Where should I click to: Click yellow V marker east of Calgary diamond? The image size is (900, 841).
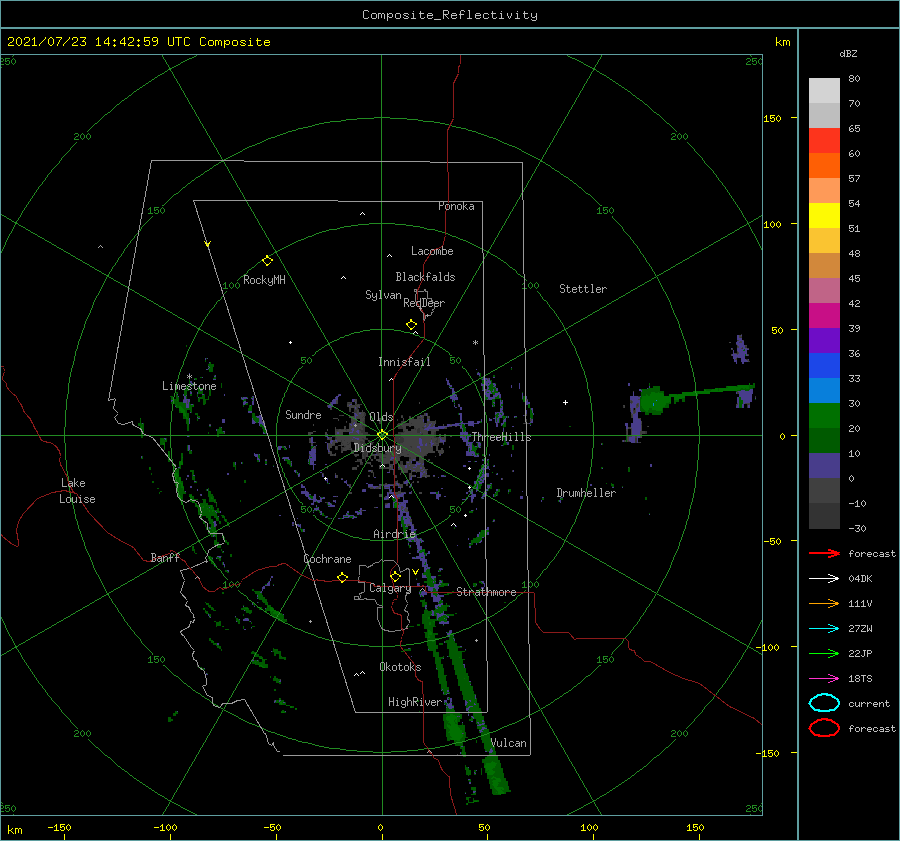coord(415,572)
